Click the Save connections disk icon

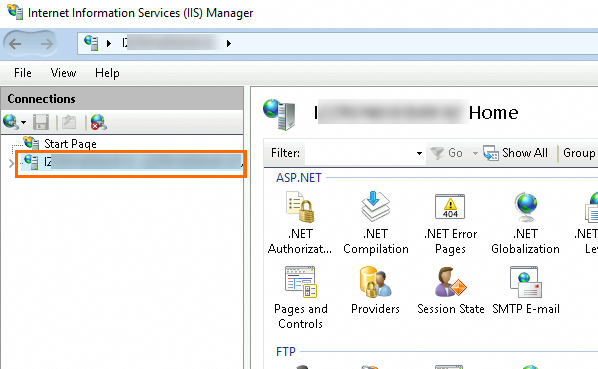coord(41,122)
